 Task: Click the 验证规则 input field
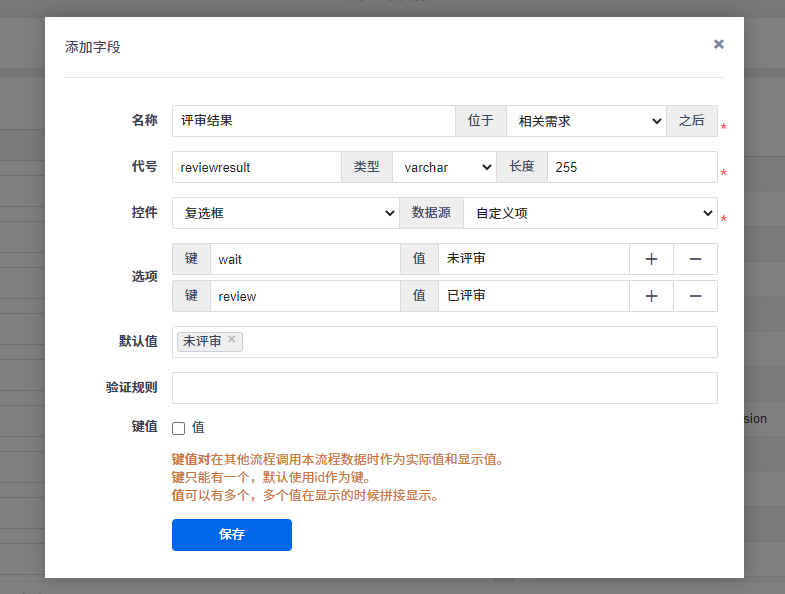444,388
